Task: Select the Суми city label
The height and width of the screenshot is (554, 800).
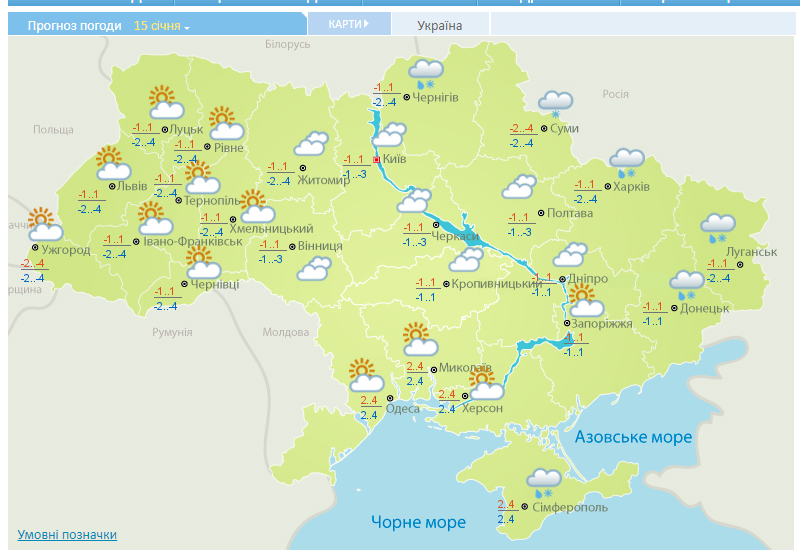Action: (564, 128)
